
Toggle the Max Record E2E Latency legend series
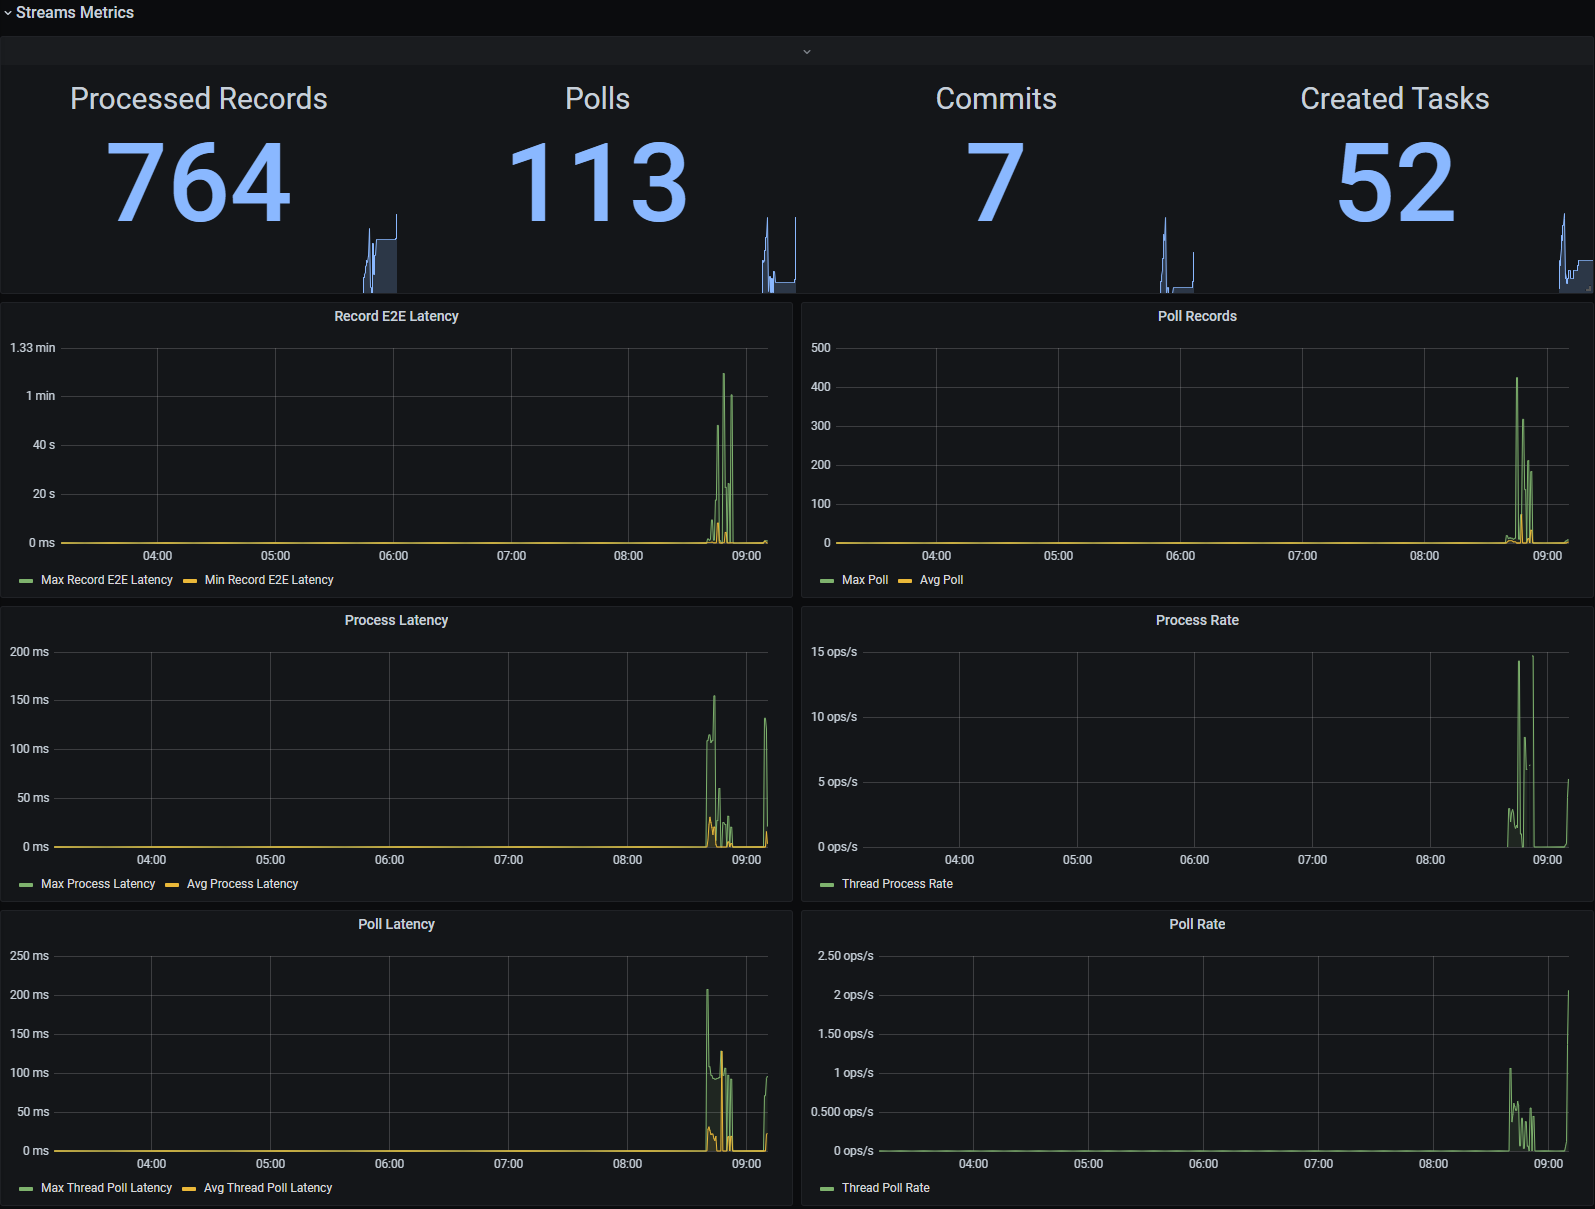pos(107,580)
